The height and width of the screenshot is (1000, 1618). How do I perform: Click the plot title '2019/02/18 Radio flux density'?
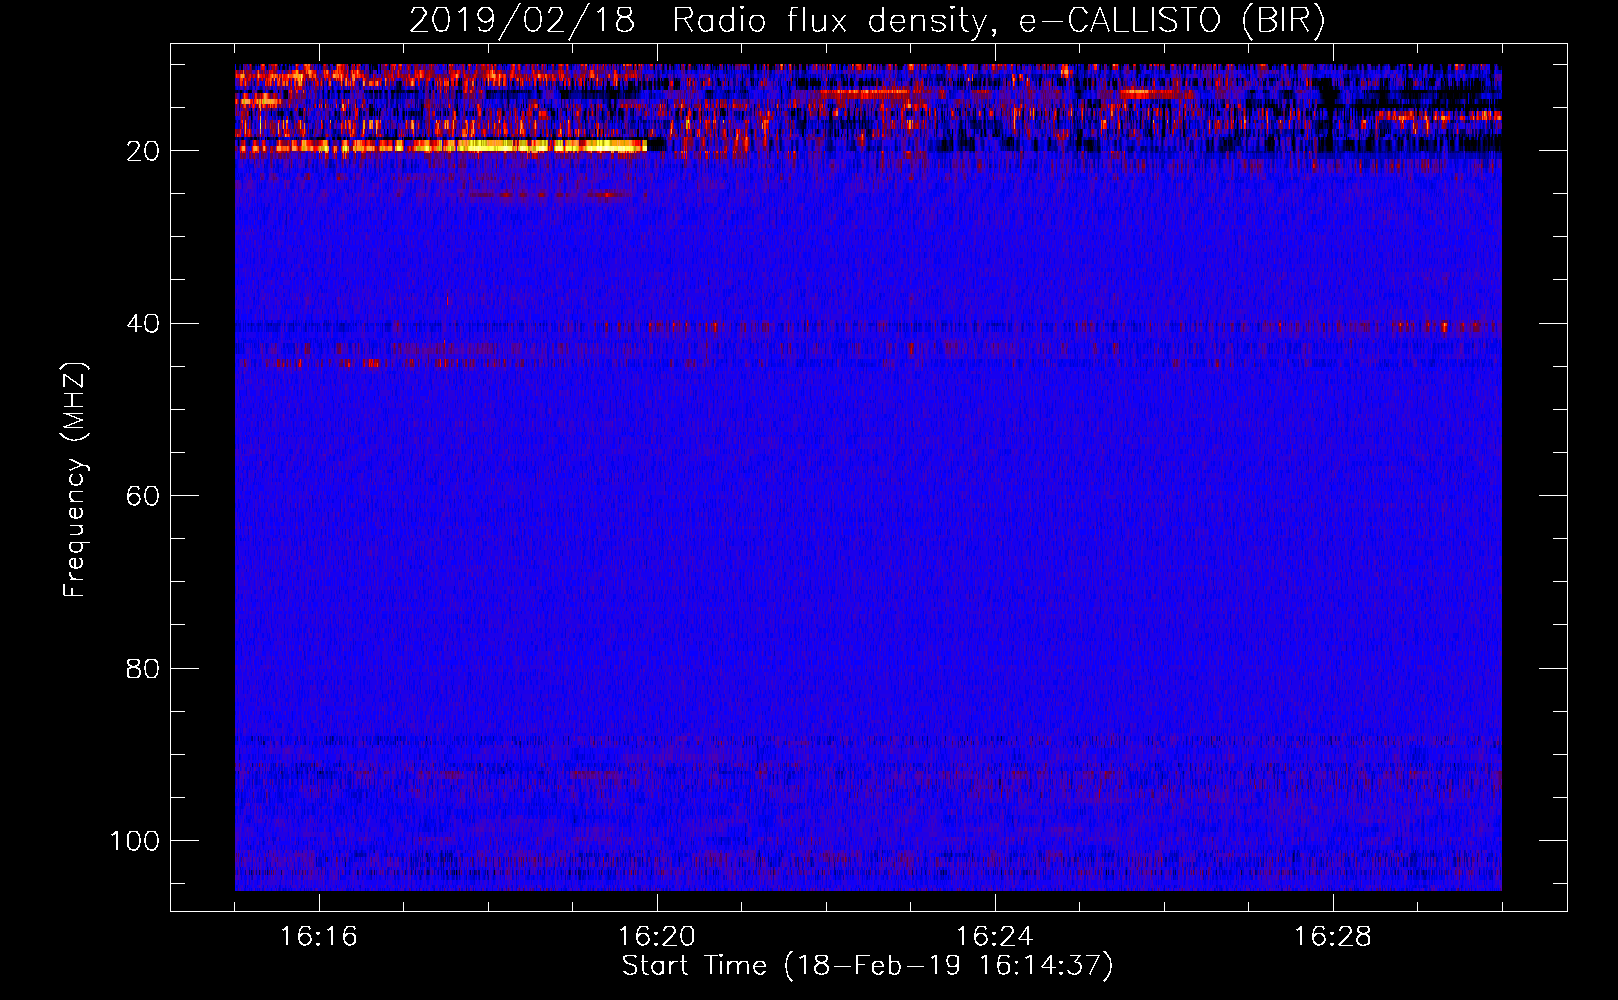(x=867, y=21)
